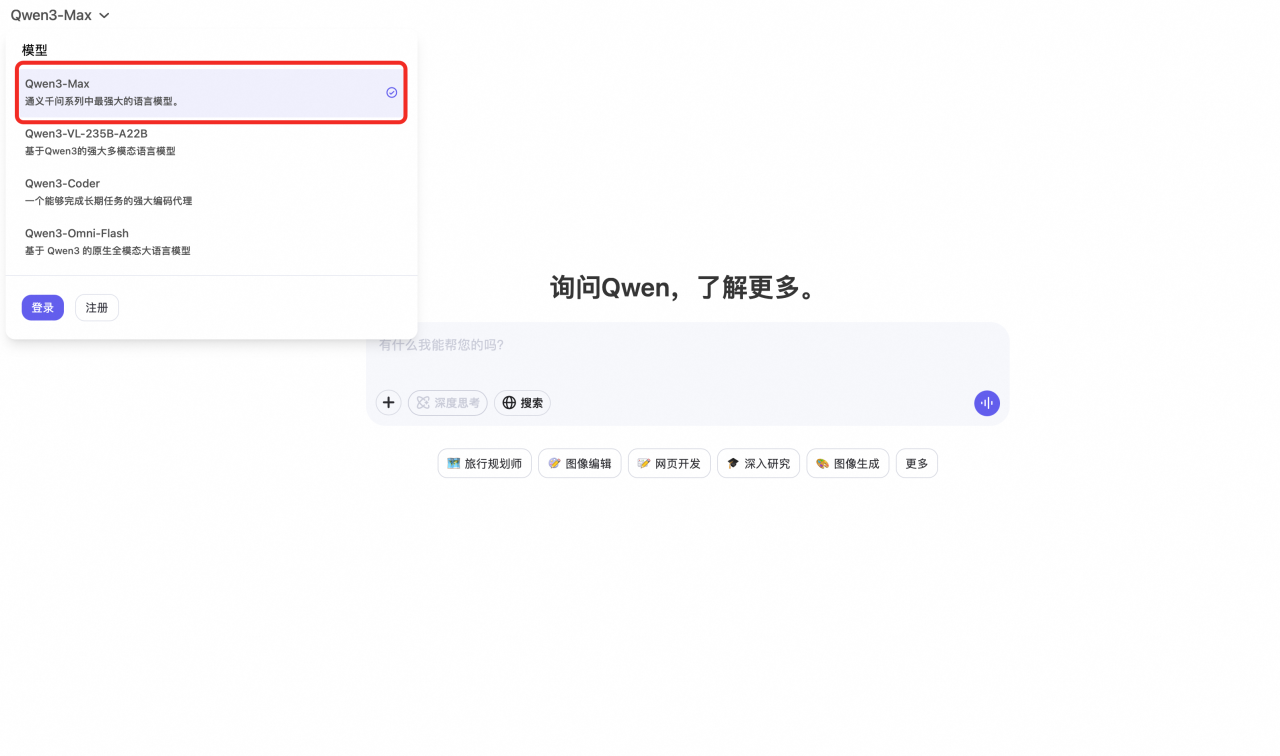Expand the 更多 more tools option
The width and height of the screenshot is (1280, 756).
click(916, 463)
